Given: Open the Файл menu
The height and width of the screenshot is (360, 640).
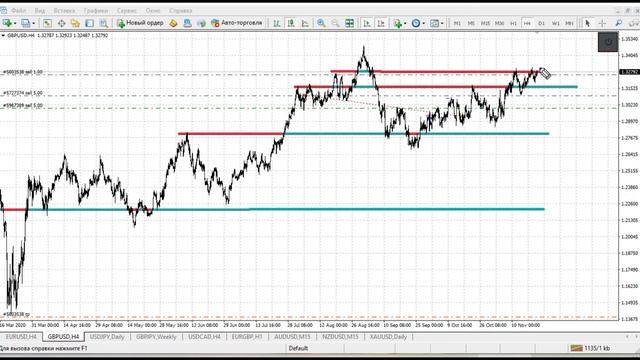Looking at the screenshot, I should (x=18, y=11).
